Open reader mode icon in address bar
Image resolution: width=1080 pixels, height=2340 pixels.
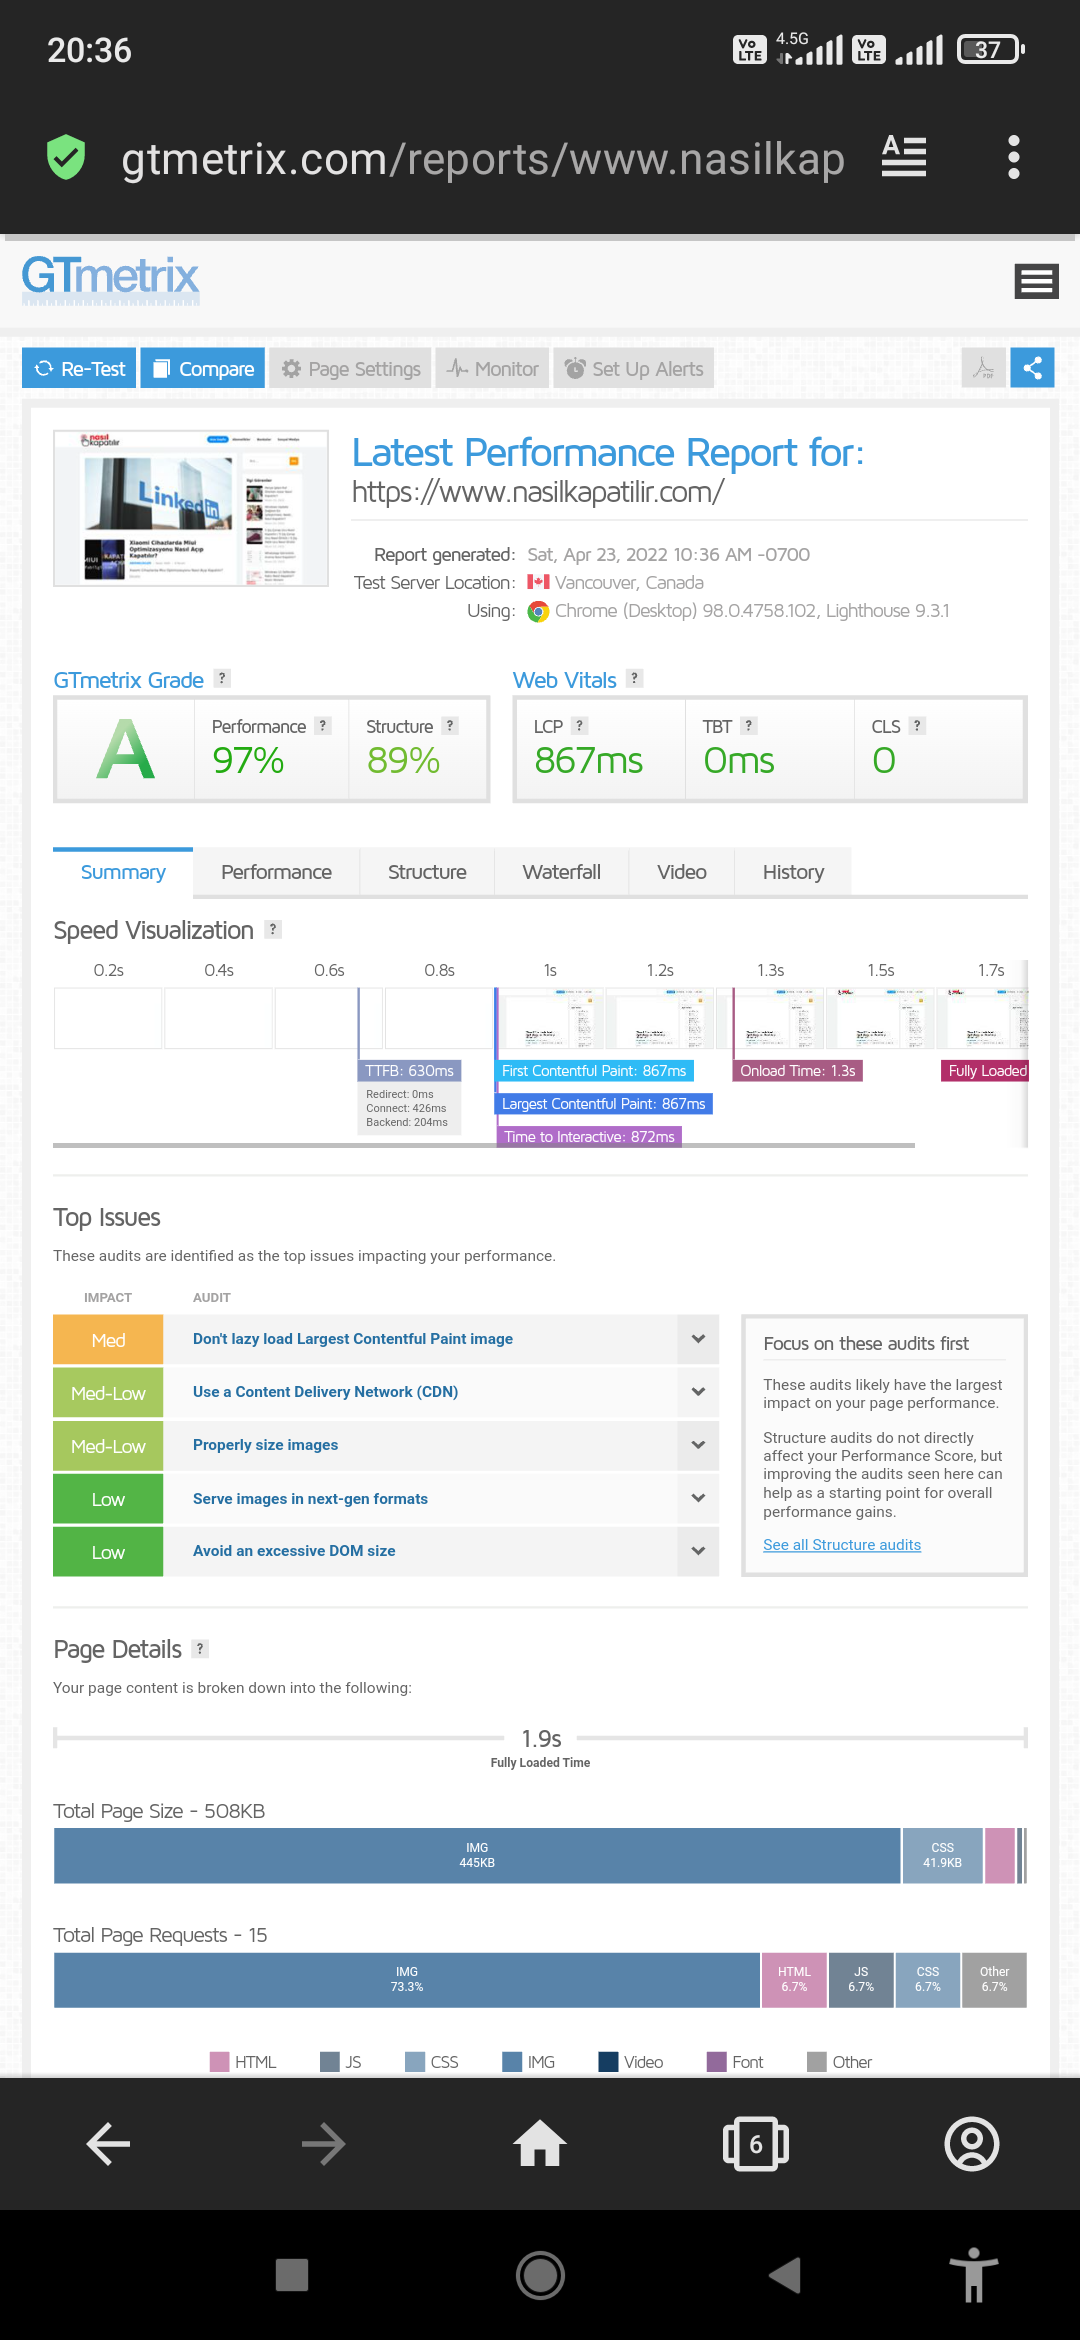(904, 157)
